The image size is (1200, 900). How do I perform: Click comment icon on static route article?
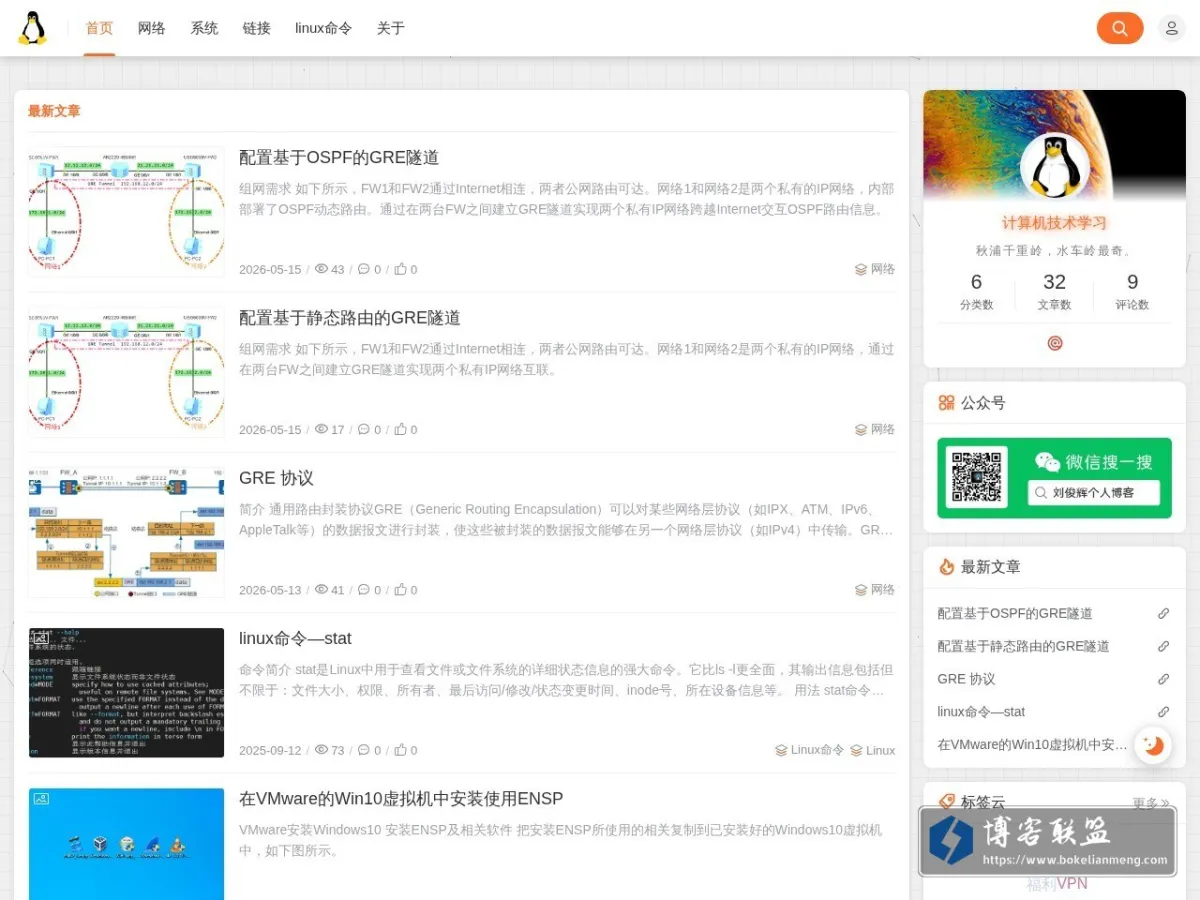[364, 429]
